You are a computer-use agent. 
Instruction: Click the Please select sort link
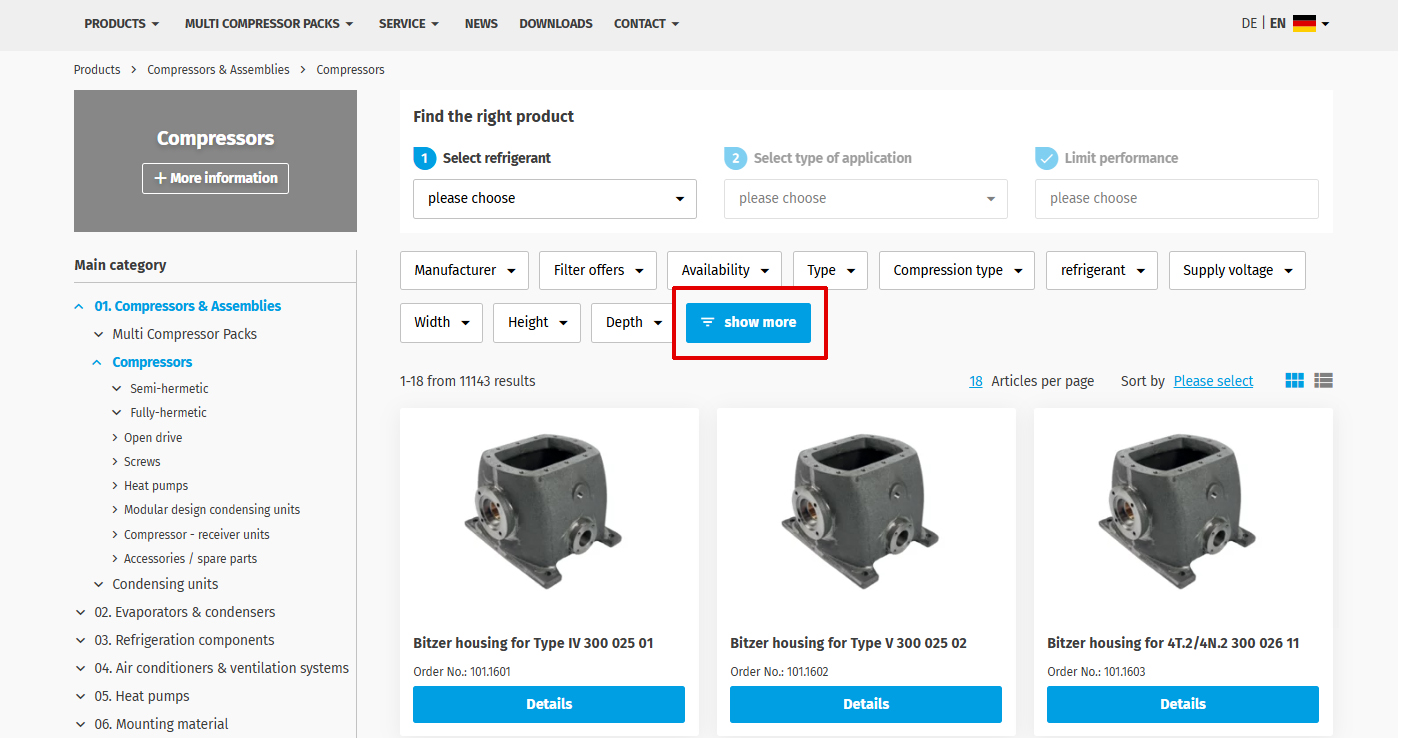point(1213,381)
